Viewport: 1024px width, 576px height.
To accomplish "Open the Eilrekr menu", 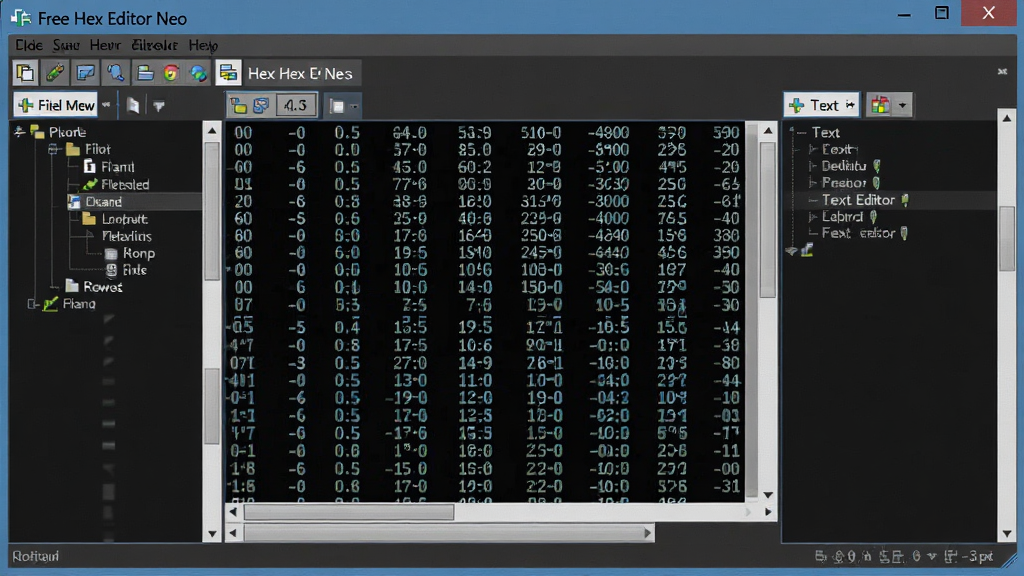I will 154,45.
